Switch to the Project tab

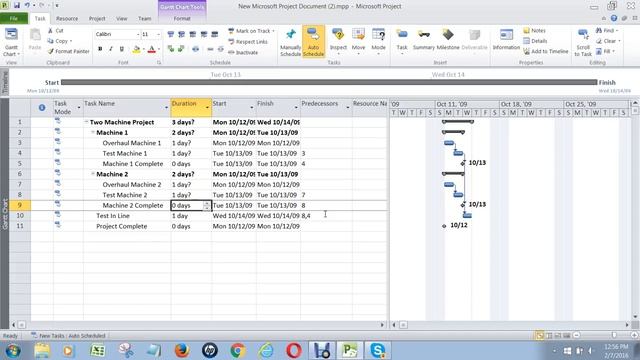[97, 19]
